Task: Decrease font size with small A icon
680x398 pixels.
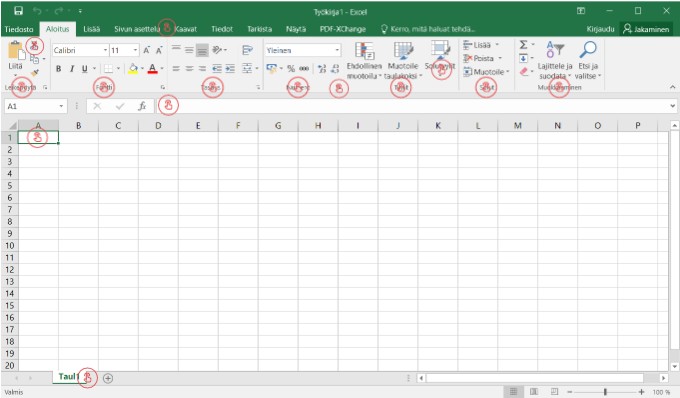Action: [x=159, y=50]
